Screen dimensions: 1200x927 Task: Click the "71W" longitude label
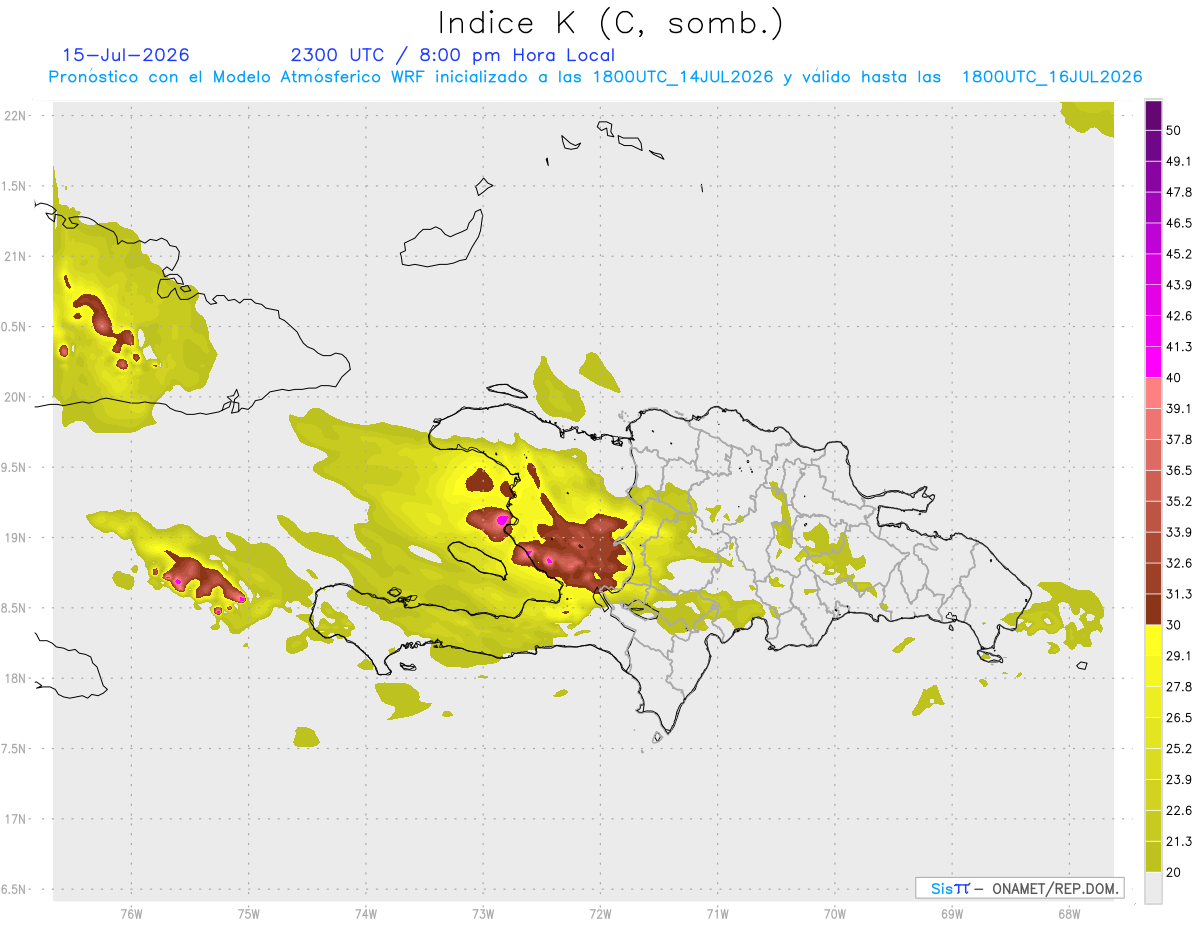(717, 914)
